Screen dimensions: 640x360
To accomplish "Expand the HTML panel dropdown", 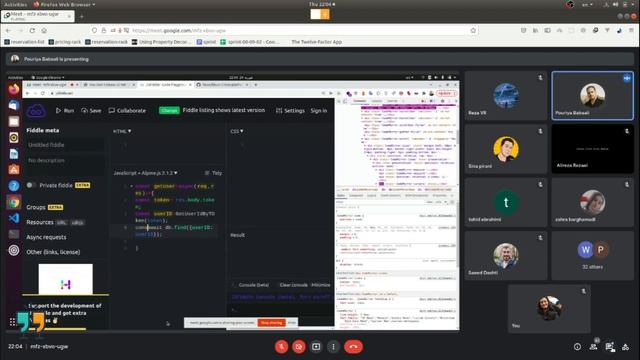I will tap(122, 131).
